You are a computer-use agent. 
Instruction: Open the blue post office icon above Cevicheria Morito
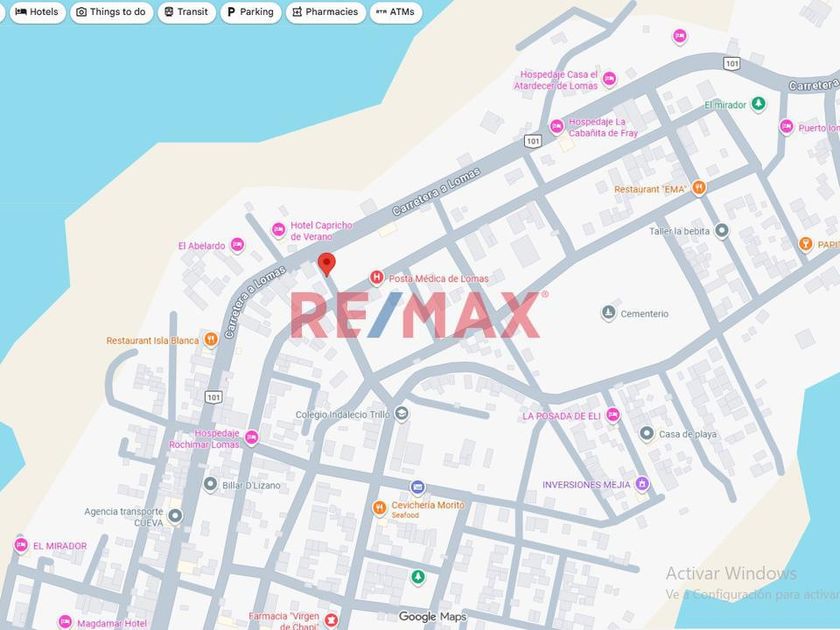pos(418,488)
